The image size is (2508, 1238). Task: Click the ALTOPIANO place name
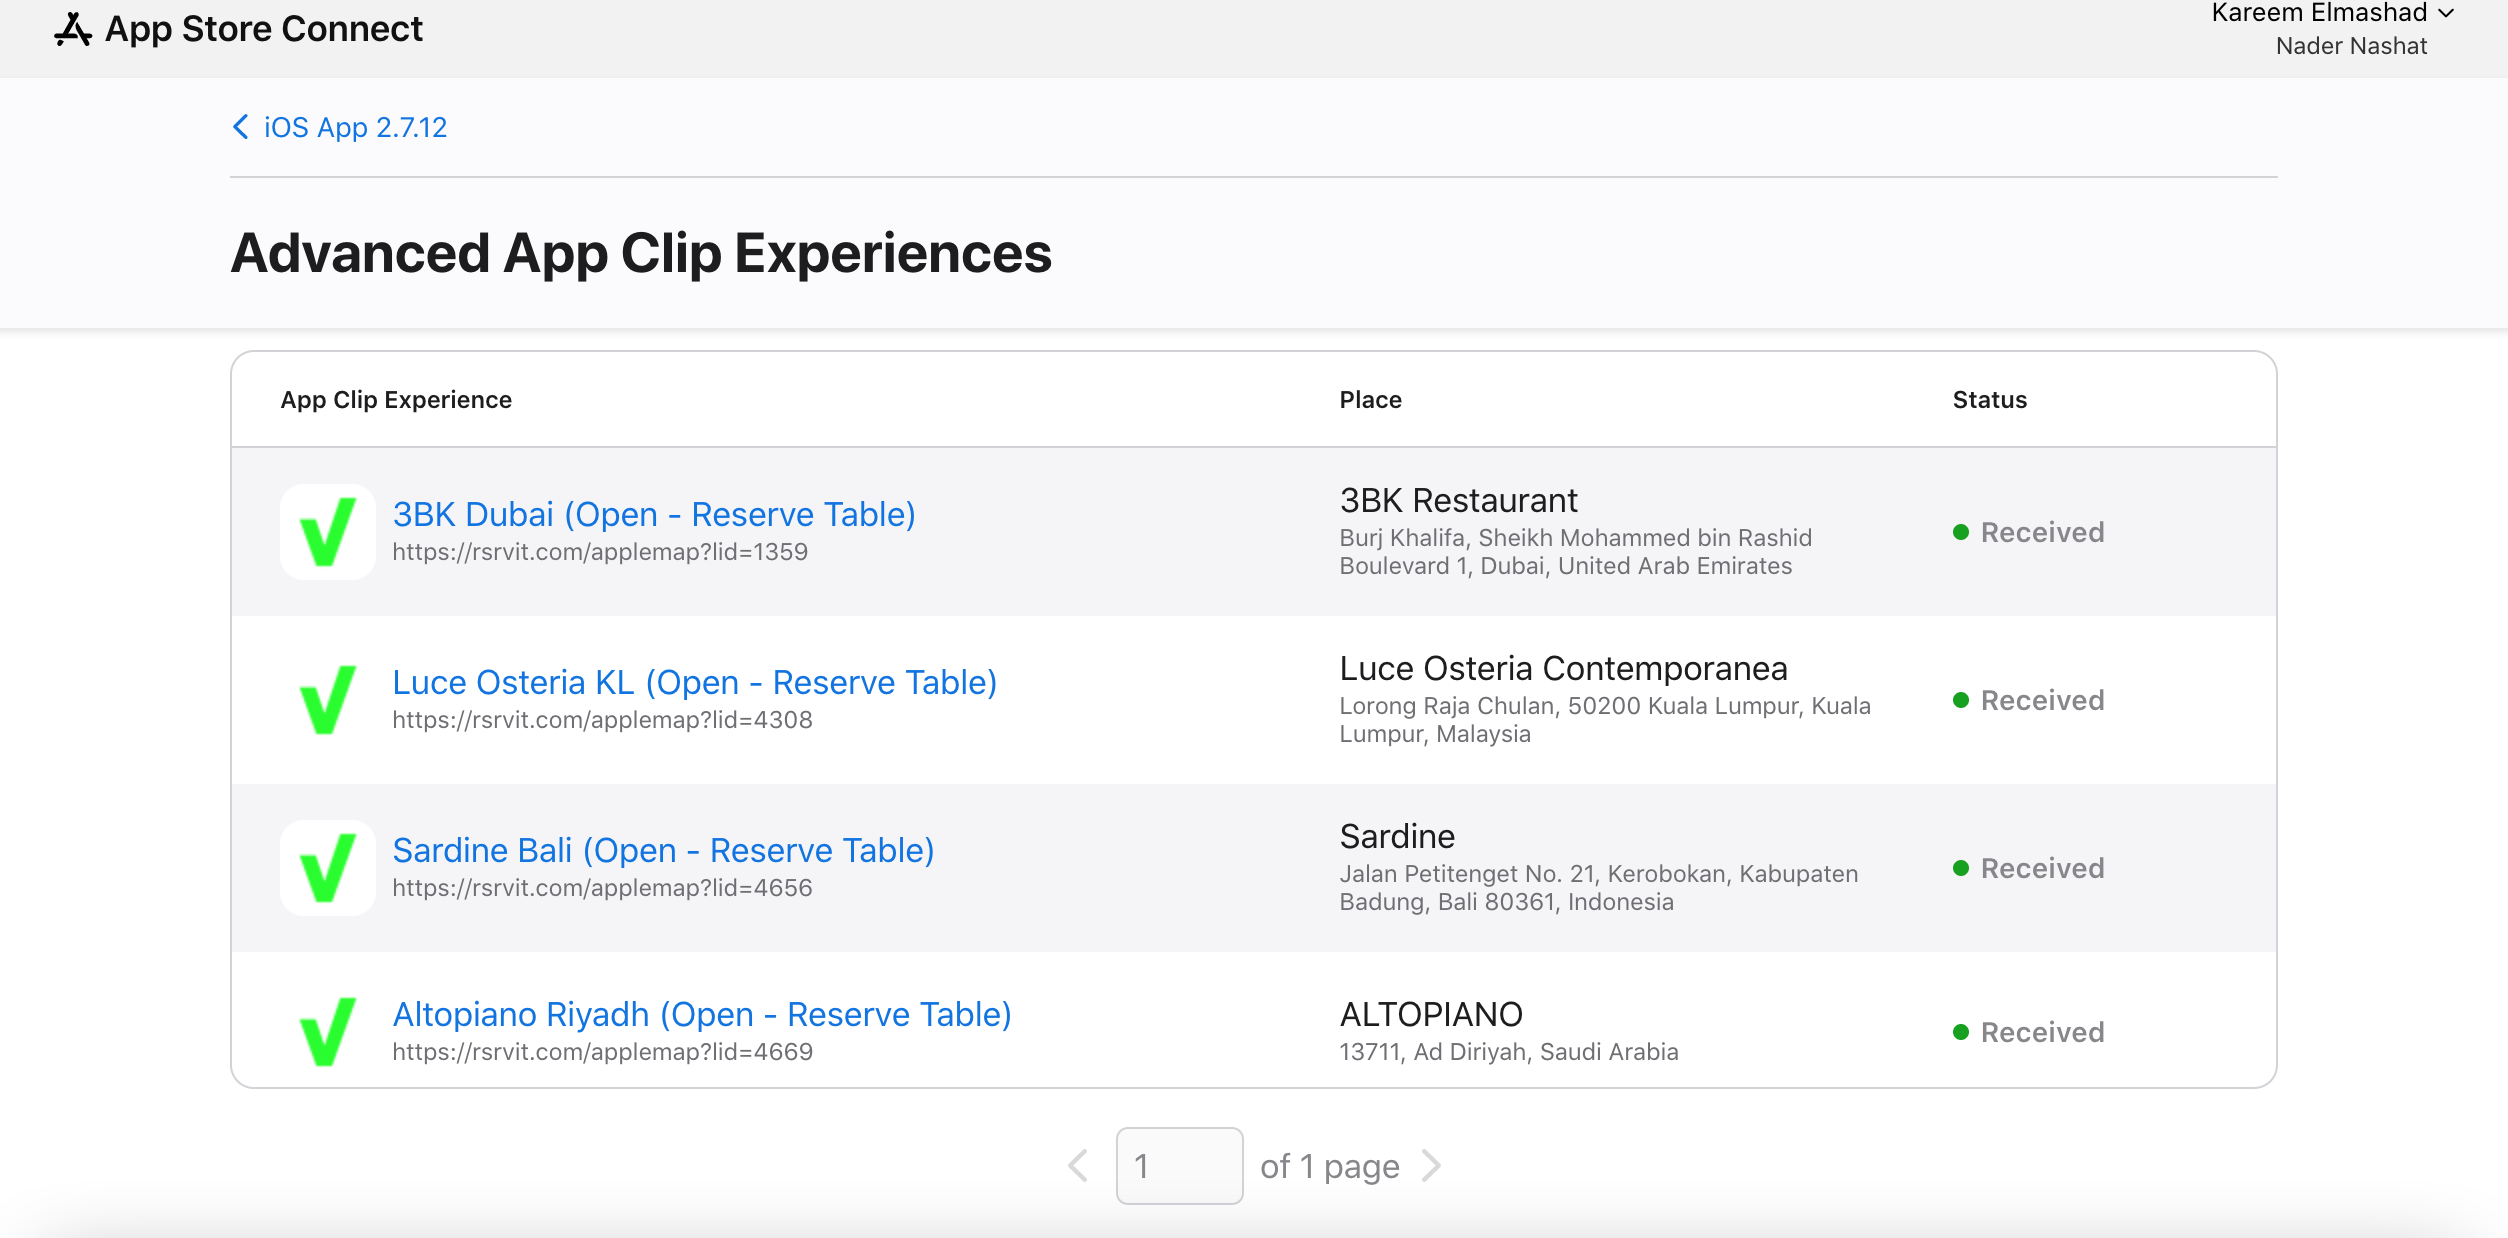tap(1431, 1014)
